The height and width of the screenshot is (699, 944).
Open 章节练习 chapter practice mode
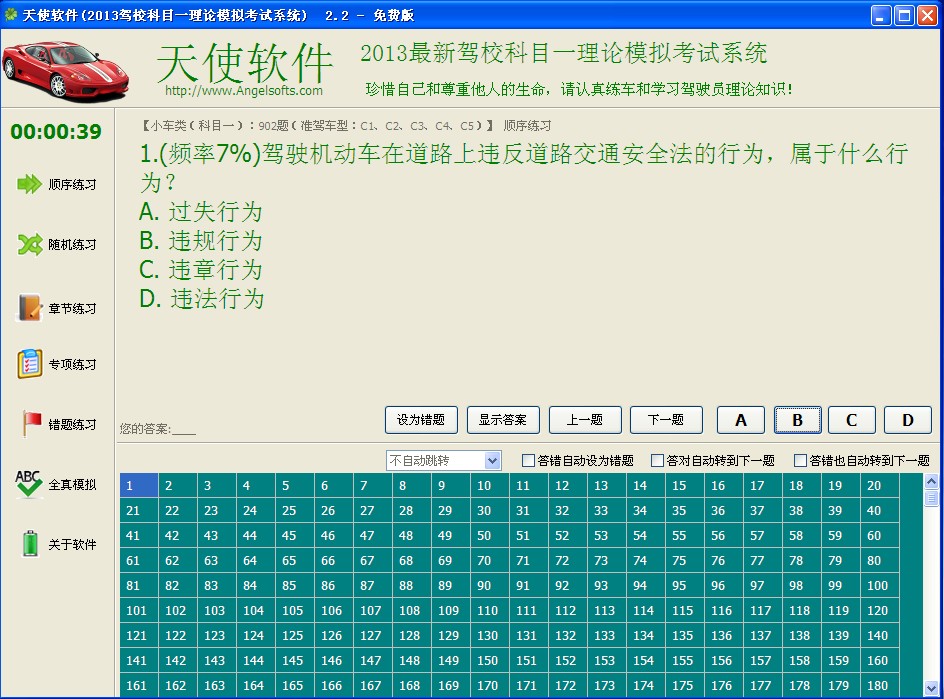tap(72, 308)
